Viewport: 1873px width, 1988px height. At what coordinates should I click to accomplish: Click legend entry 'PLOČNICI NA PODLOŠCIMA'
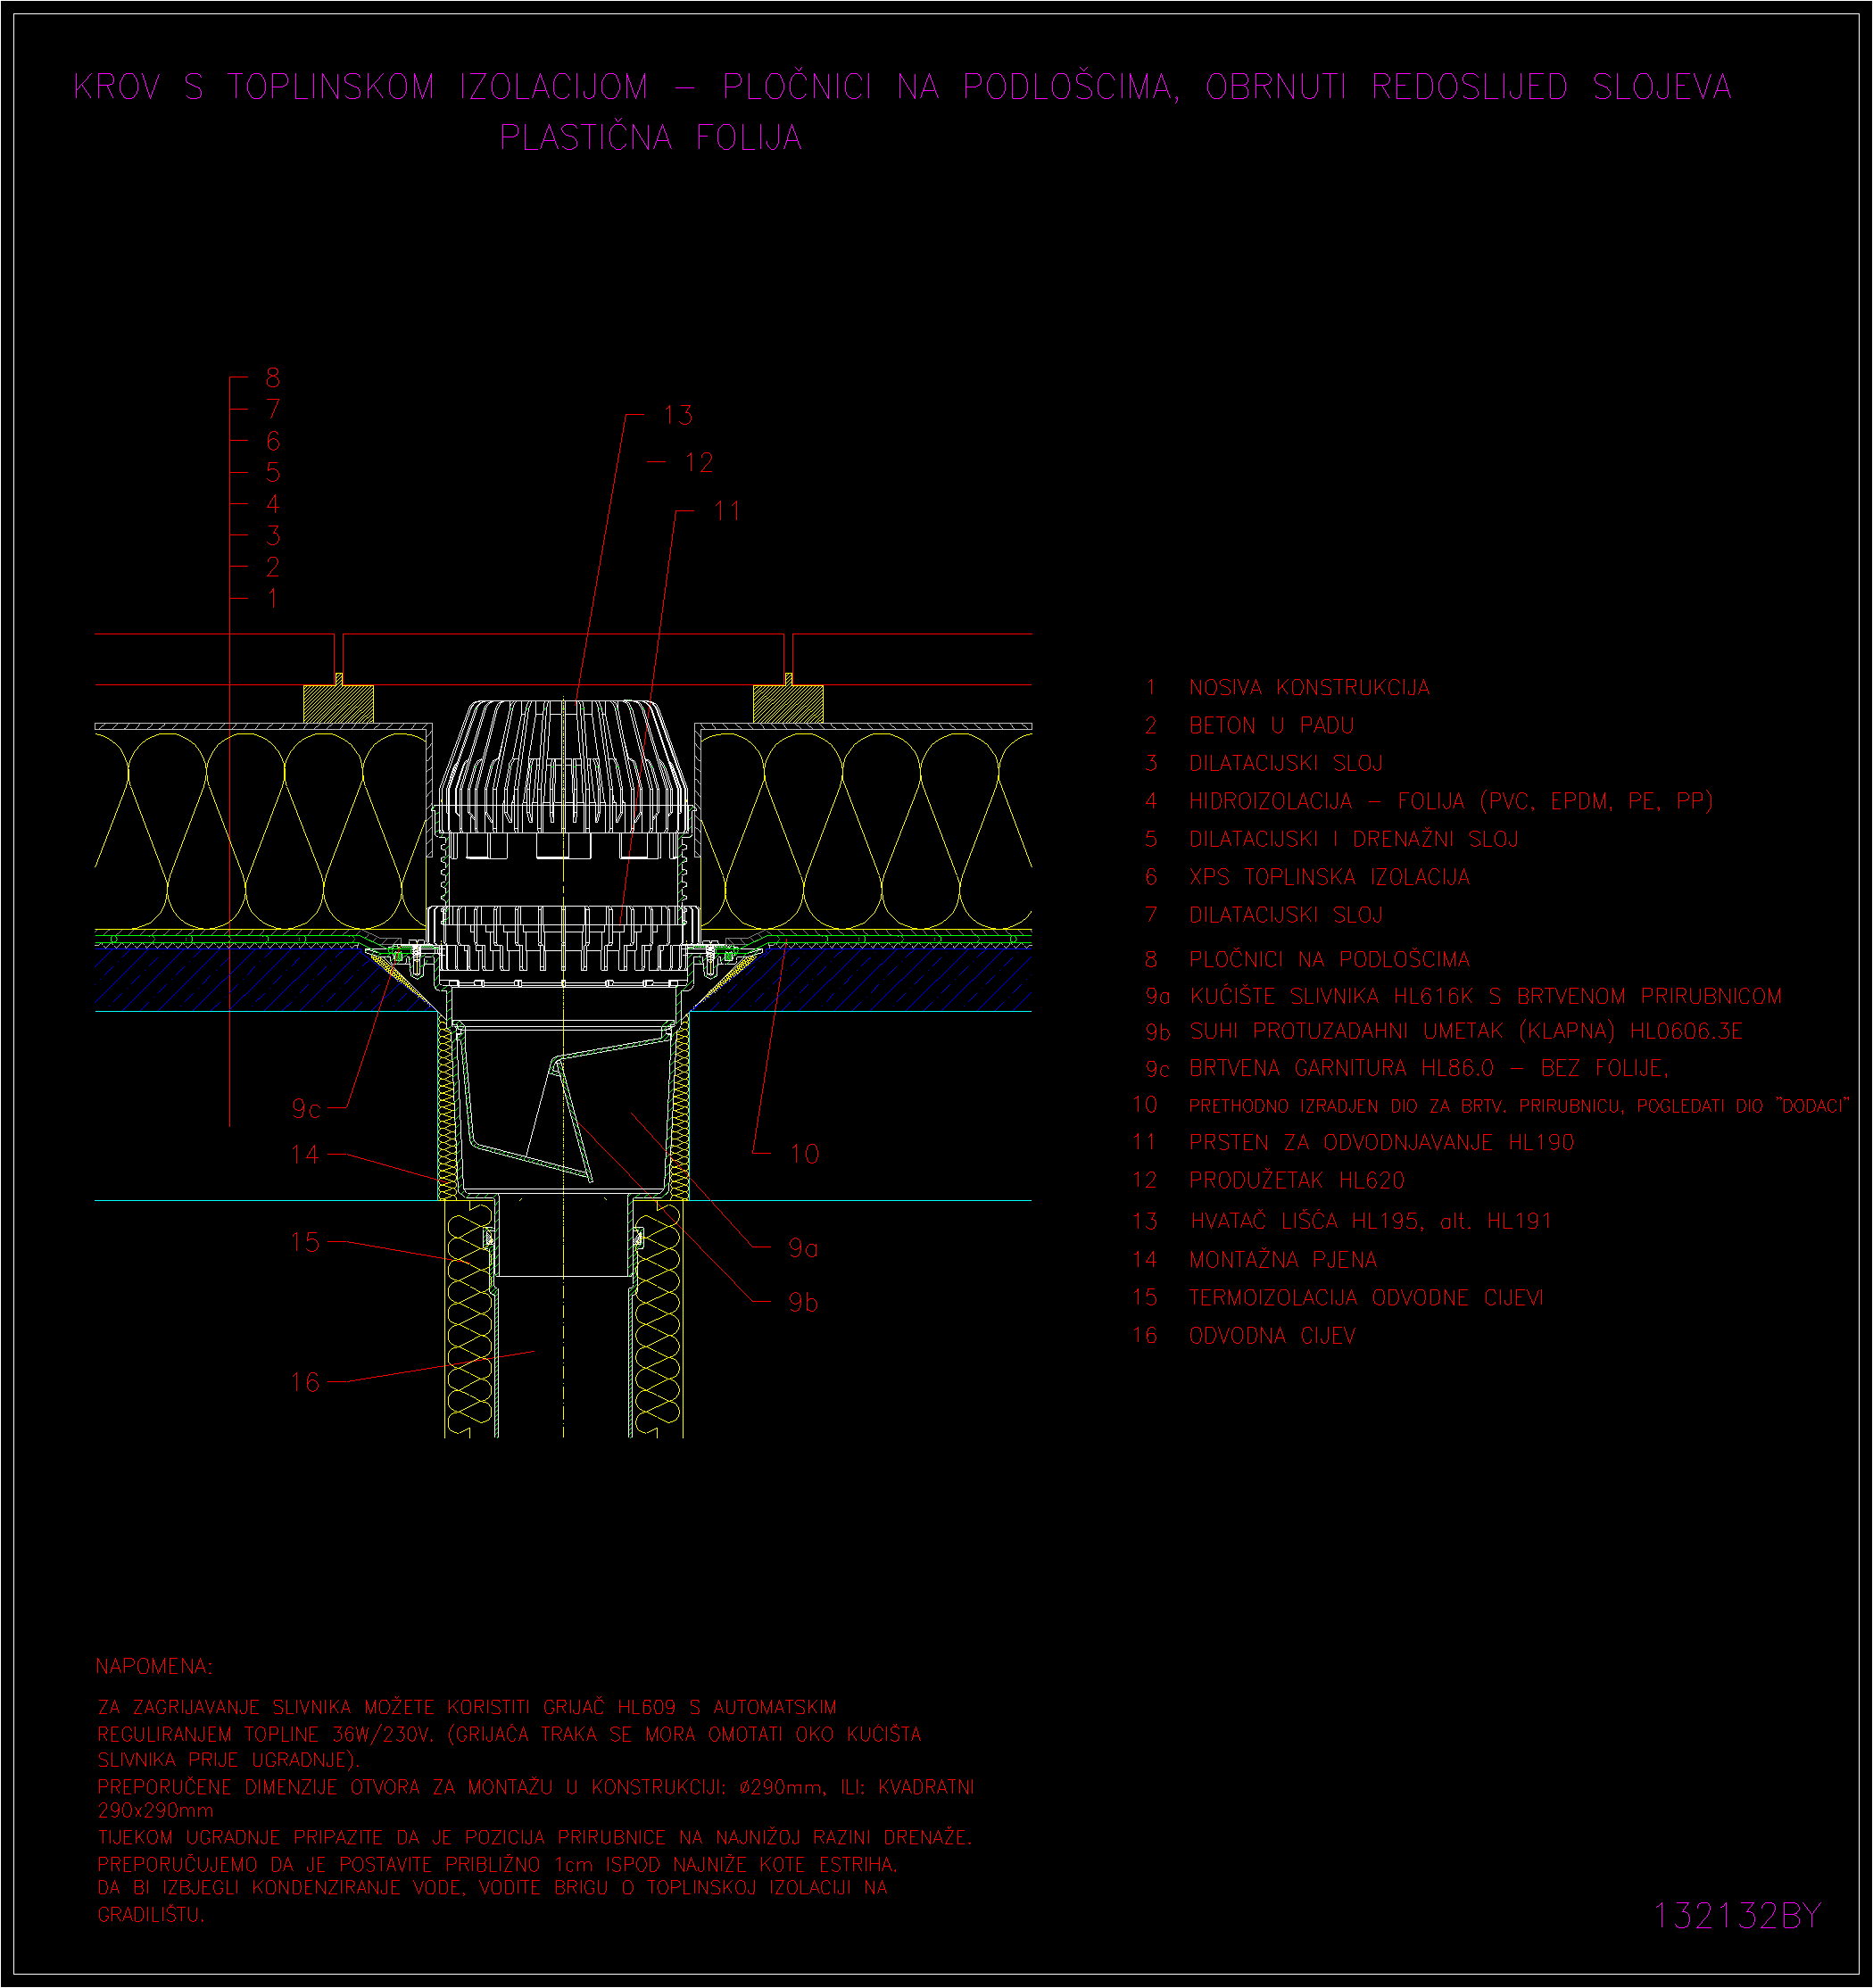point(1329,960)
